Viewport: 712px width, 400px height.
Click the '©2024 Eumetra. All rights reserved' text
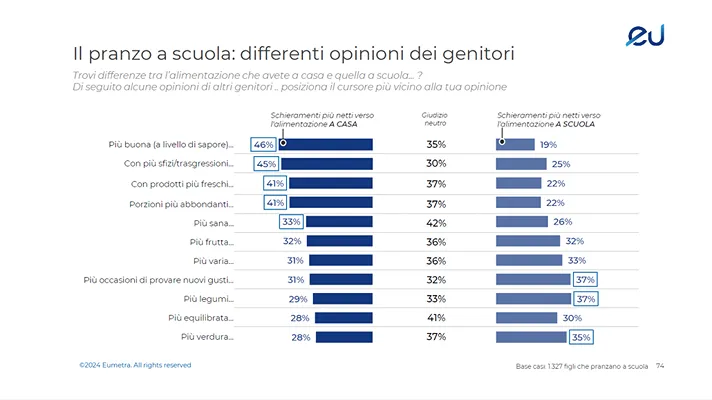tap(135, 365)
